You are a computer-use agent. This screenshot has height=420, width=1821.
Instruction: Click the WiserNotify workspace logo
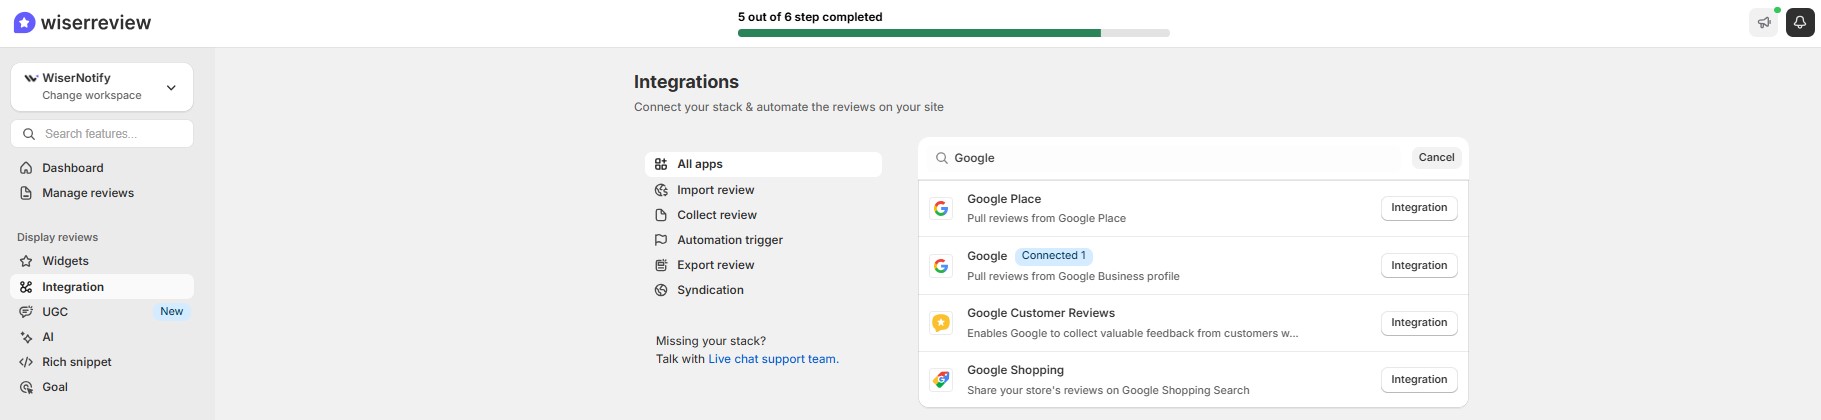31,78
